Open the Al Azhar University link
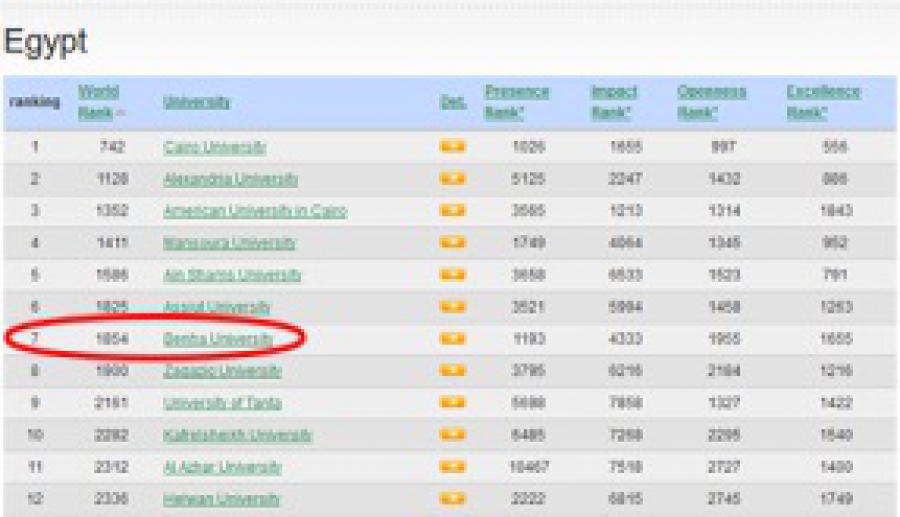 tap(221, 467)
